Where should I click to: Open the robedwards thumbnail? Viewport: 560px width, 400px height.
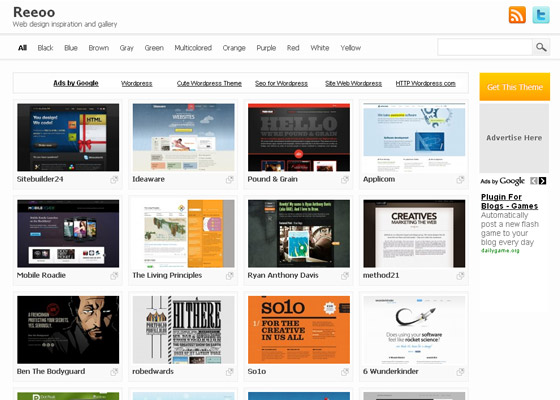tap(184, 330)
